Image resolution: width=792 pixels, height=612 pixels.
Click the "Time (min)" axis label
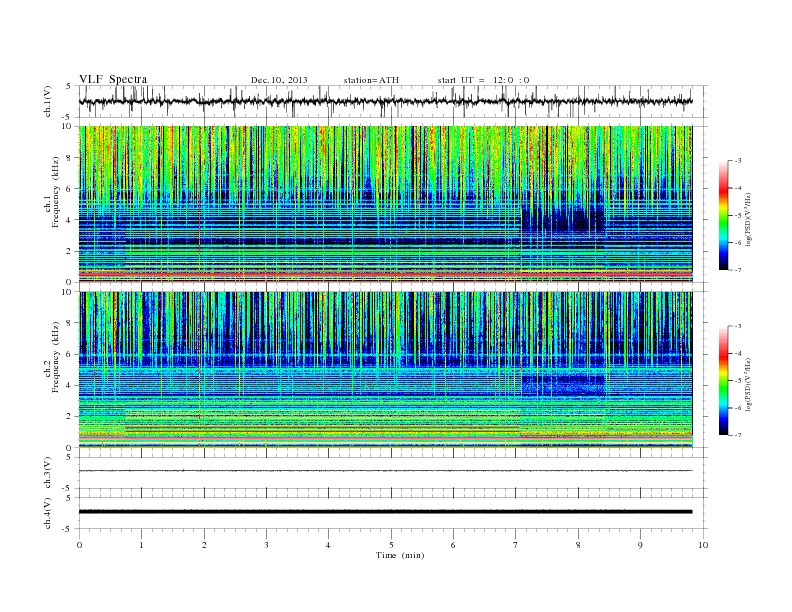click(x=400, y=555)
